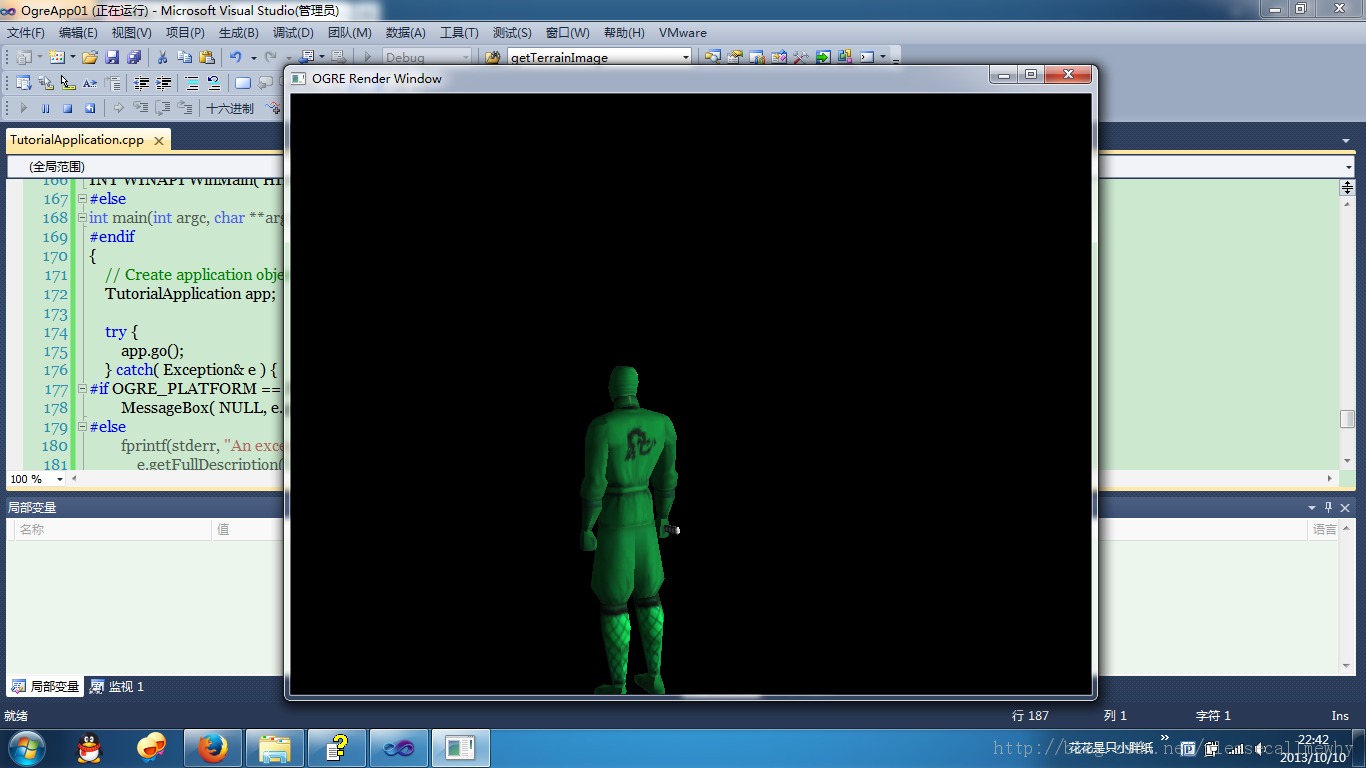
Task: Stop debugging with the square stop icon
Action: click(x=66, y=107)
